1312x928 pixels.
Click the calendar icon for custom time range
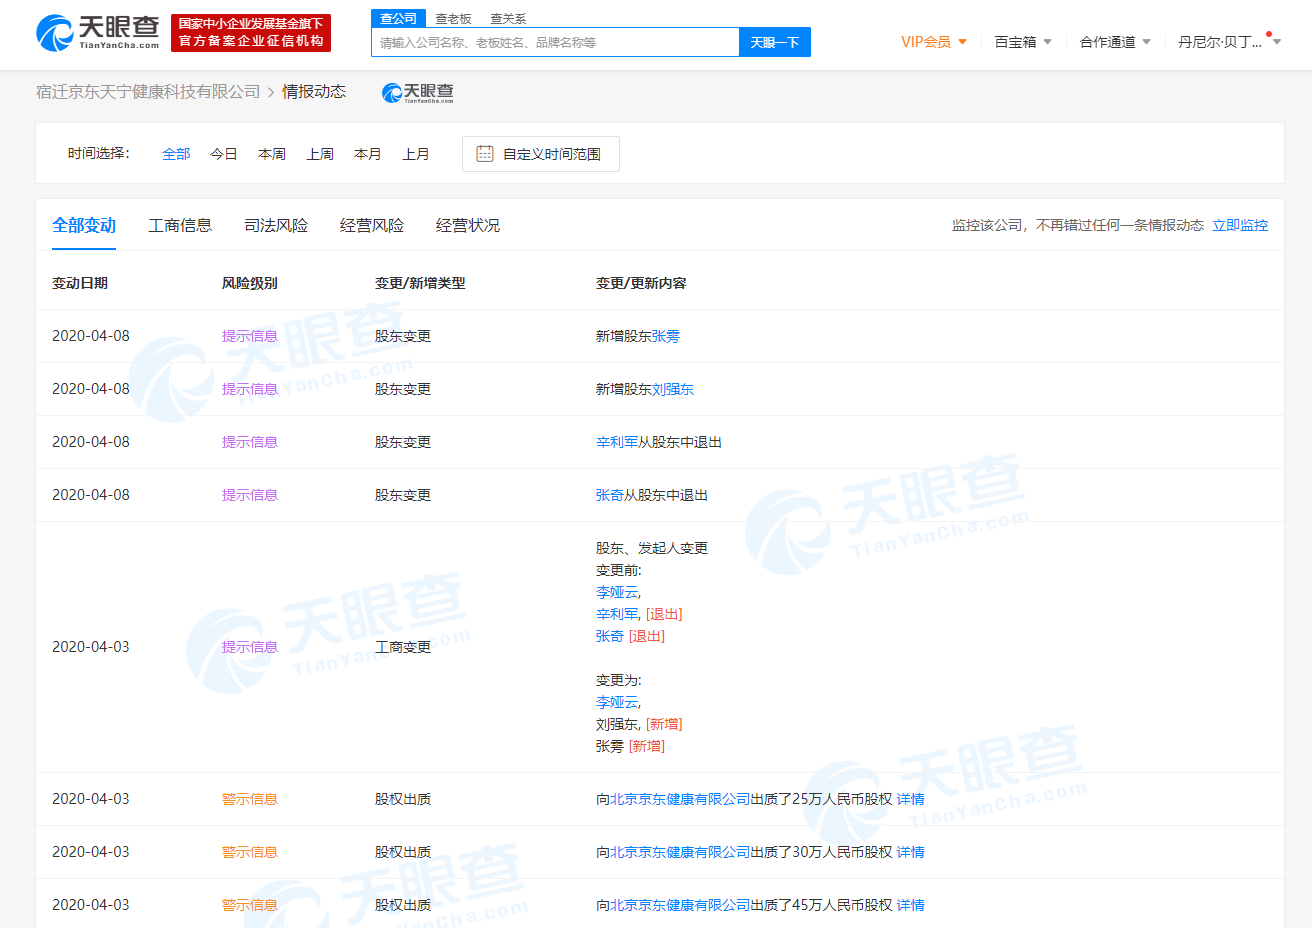[x=485, y=154]
